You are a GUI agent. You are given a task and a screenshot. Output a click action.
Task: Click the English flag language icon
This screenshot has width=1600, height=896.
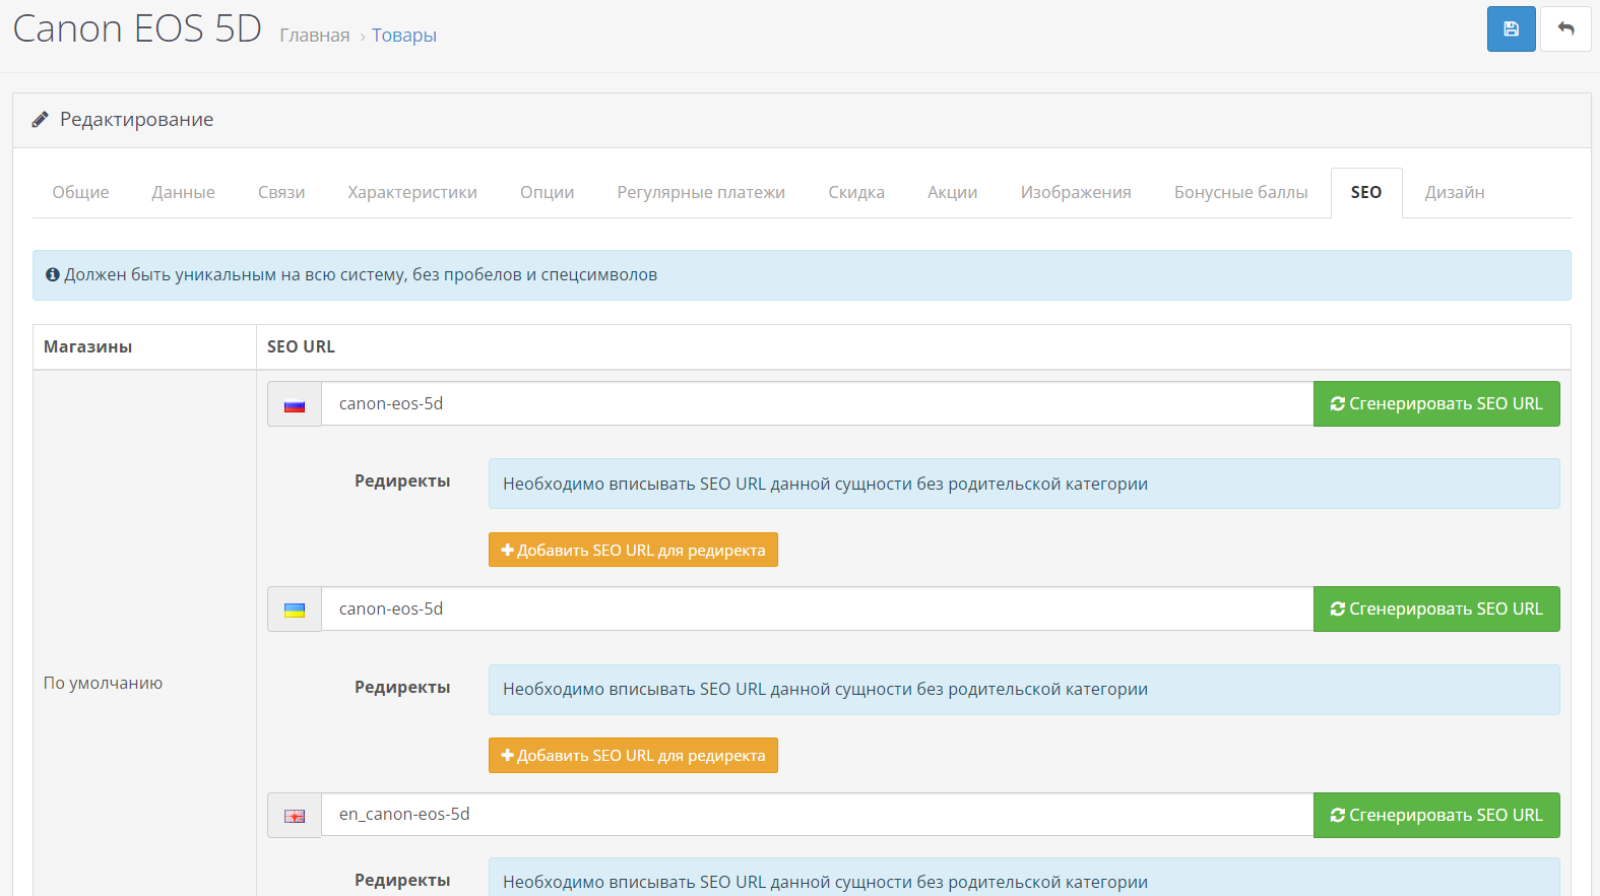[x=294, y=816]
